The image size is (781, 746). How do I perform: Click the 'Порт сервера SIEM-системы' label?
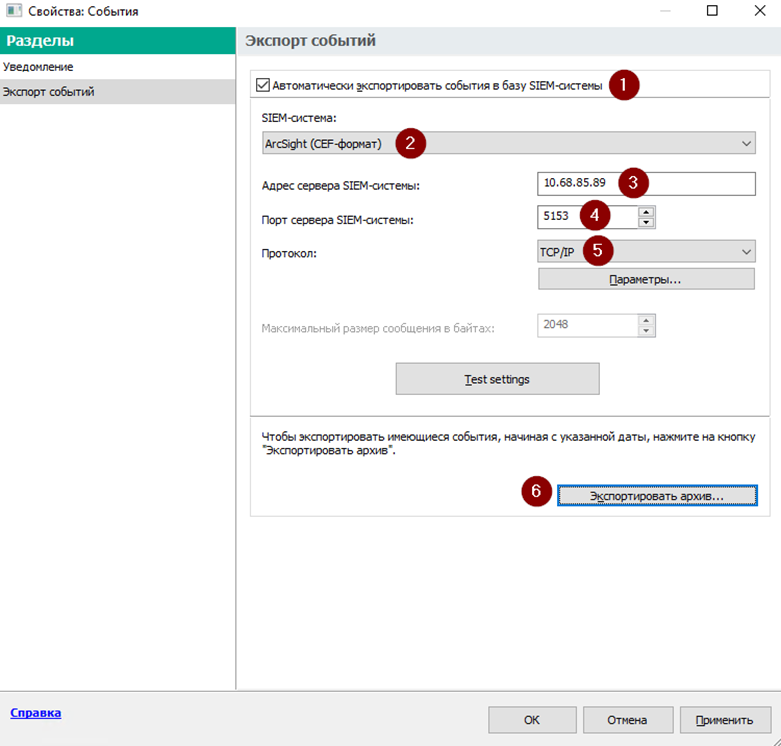[337, 220]
